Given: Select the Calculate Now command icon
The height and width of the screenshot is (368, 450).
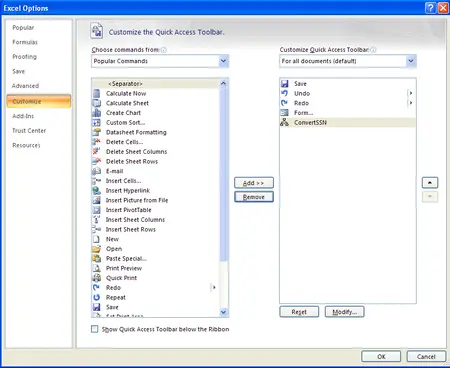Looking at the screenshot, I should pyautogui.click(x=97, y=93).
